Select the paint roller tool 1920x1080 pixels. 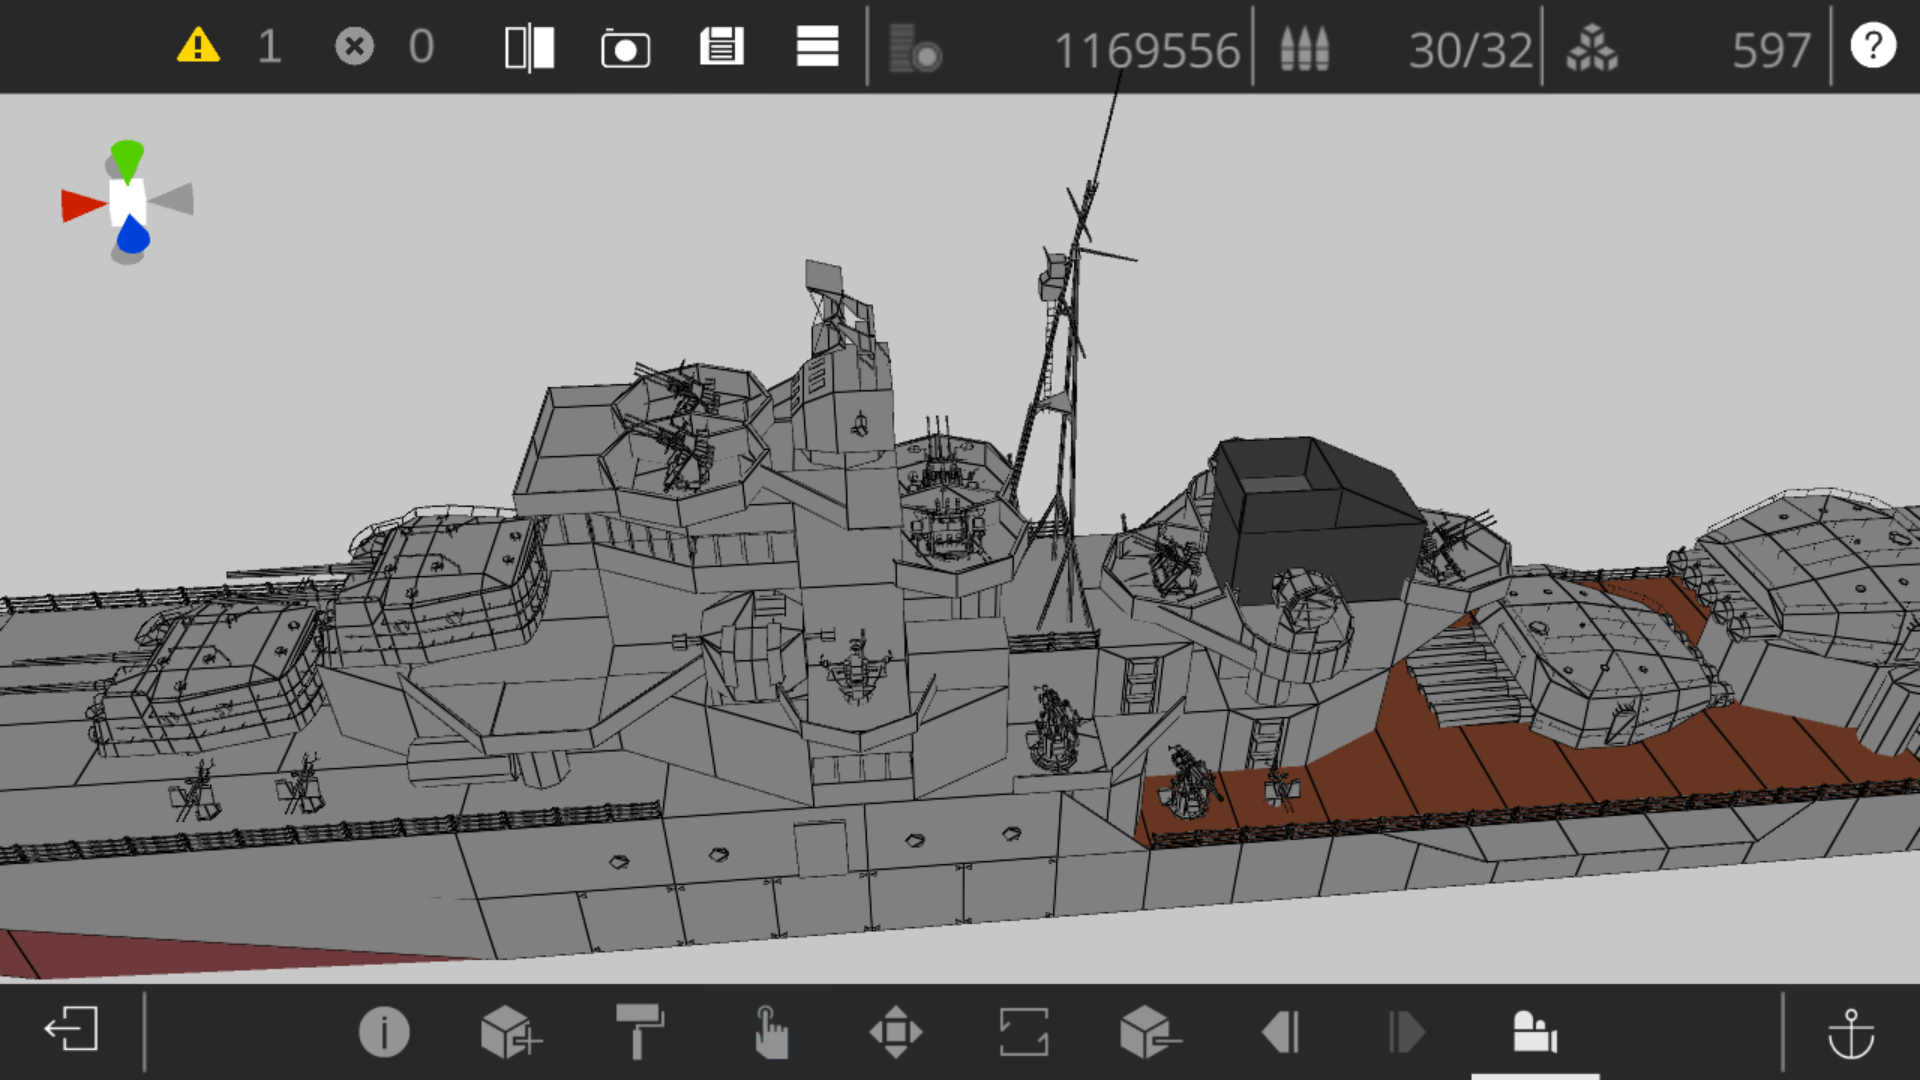pyautogui.click(x=640, y=1031)
